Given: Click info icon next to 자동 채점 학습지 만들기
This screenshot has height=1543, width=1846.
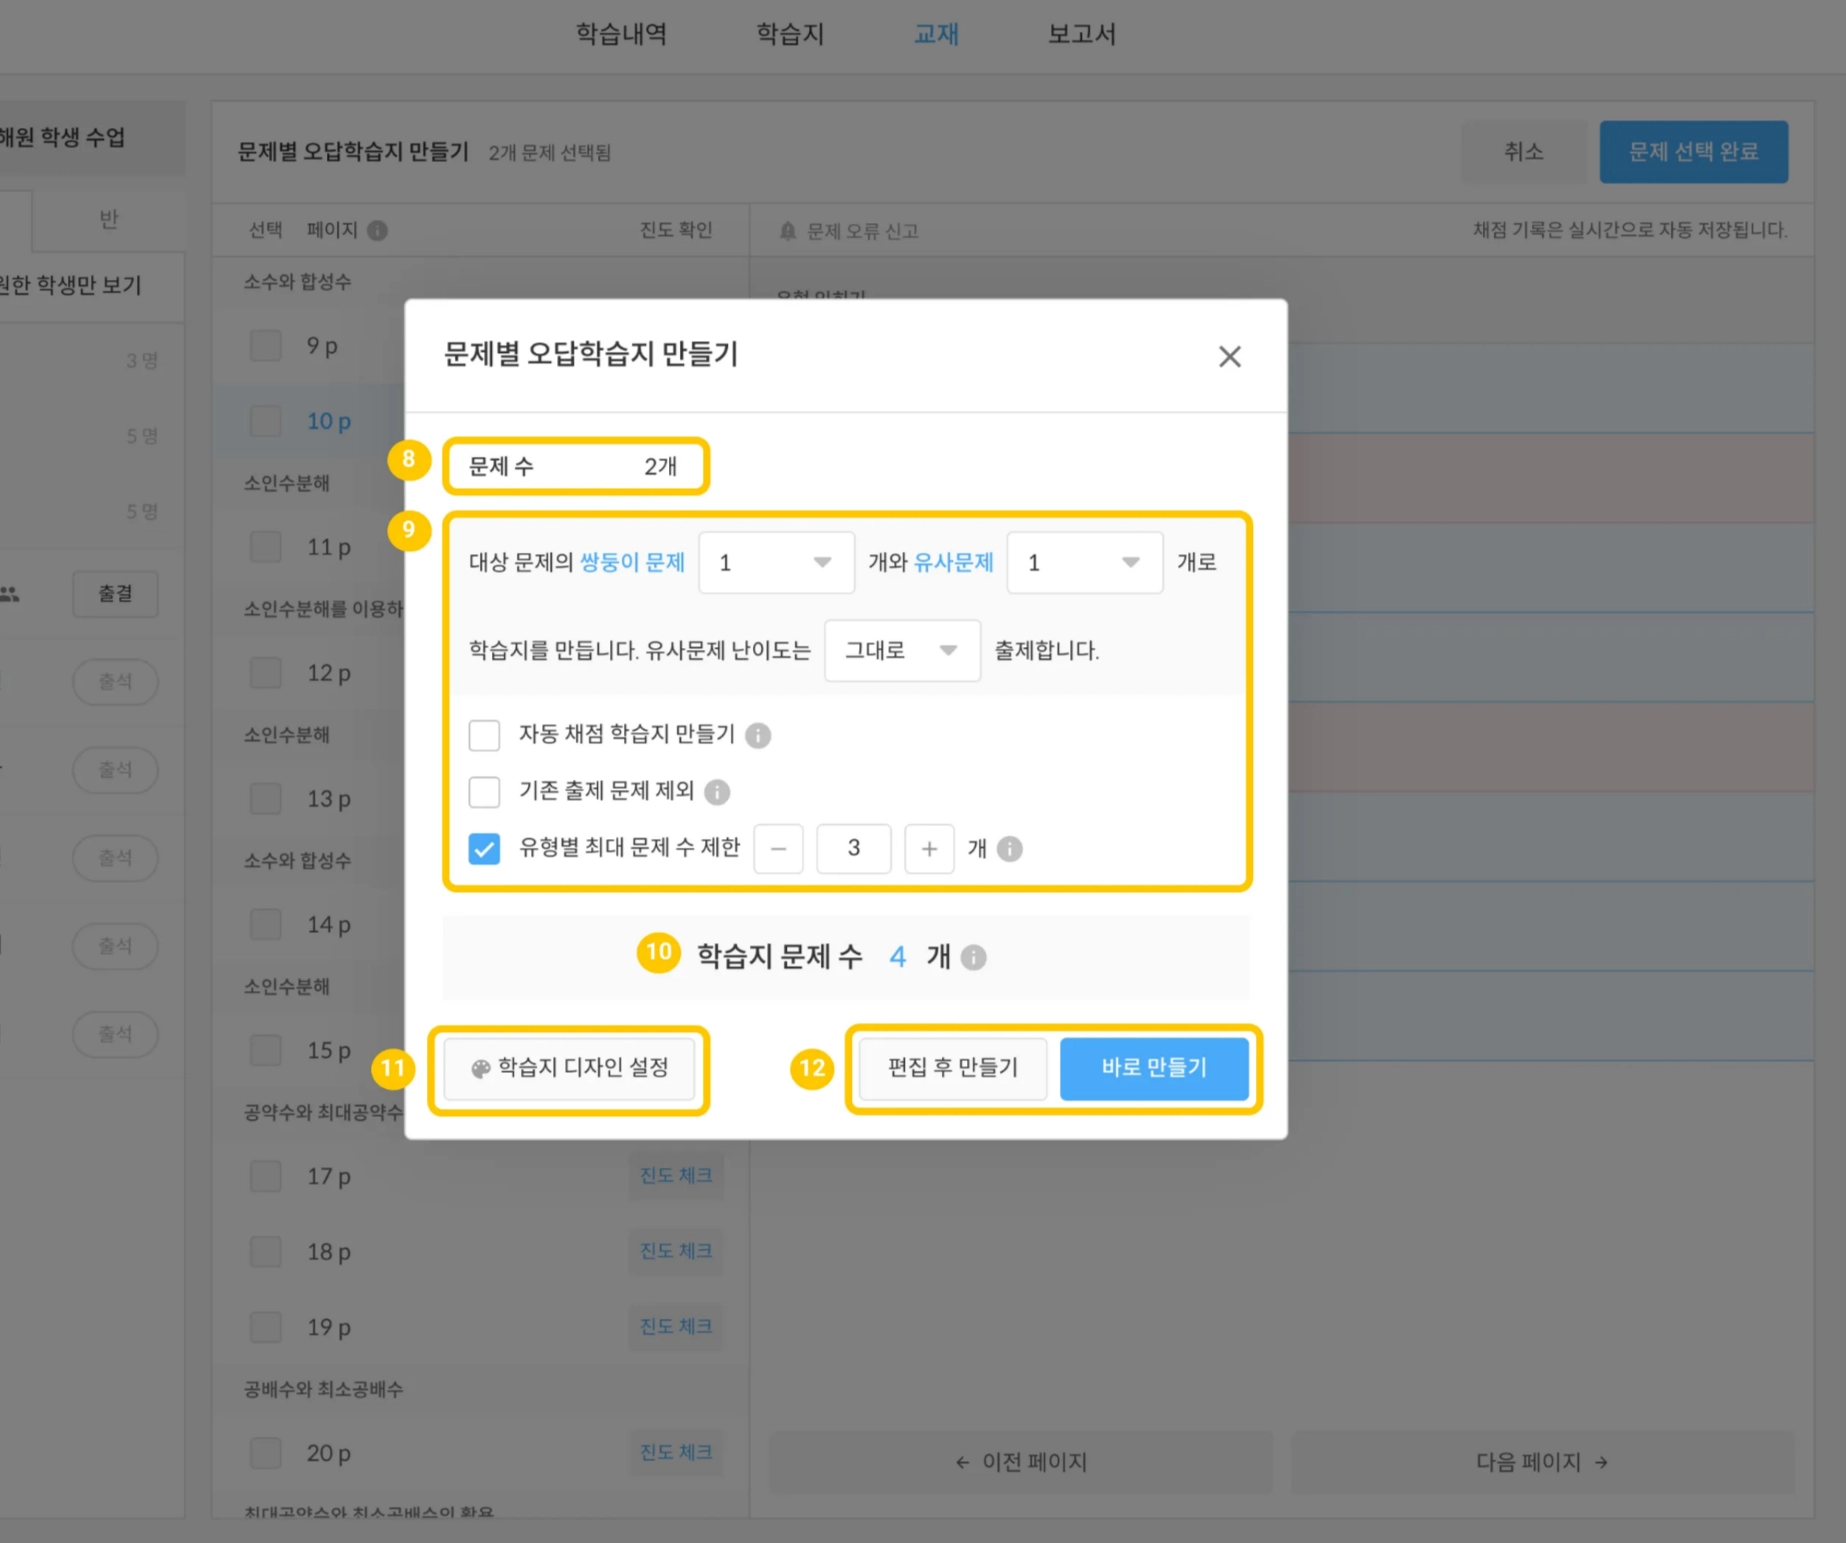Looking at the screenshot, I should click(x=758, y=736).
